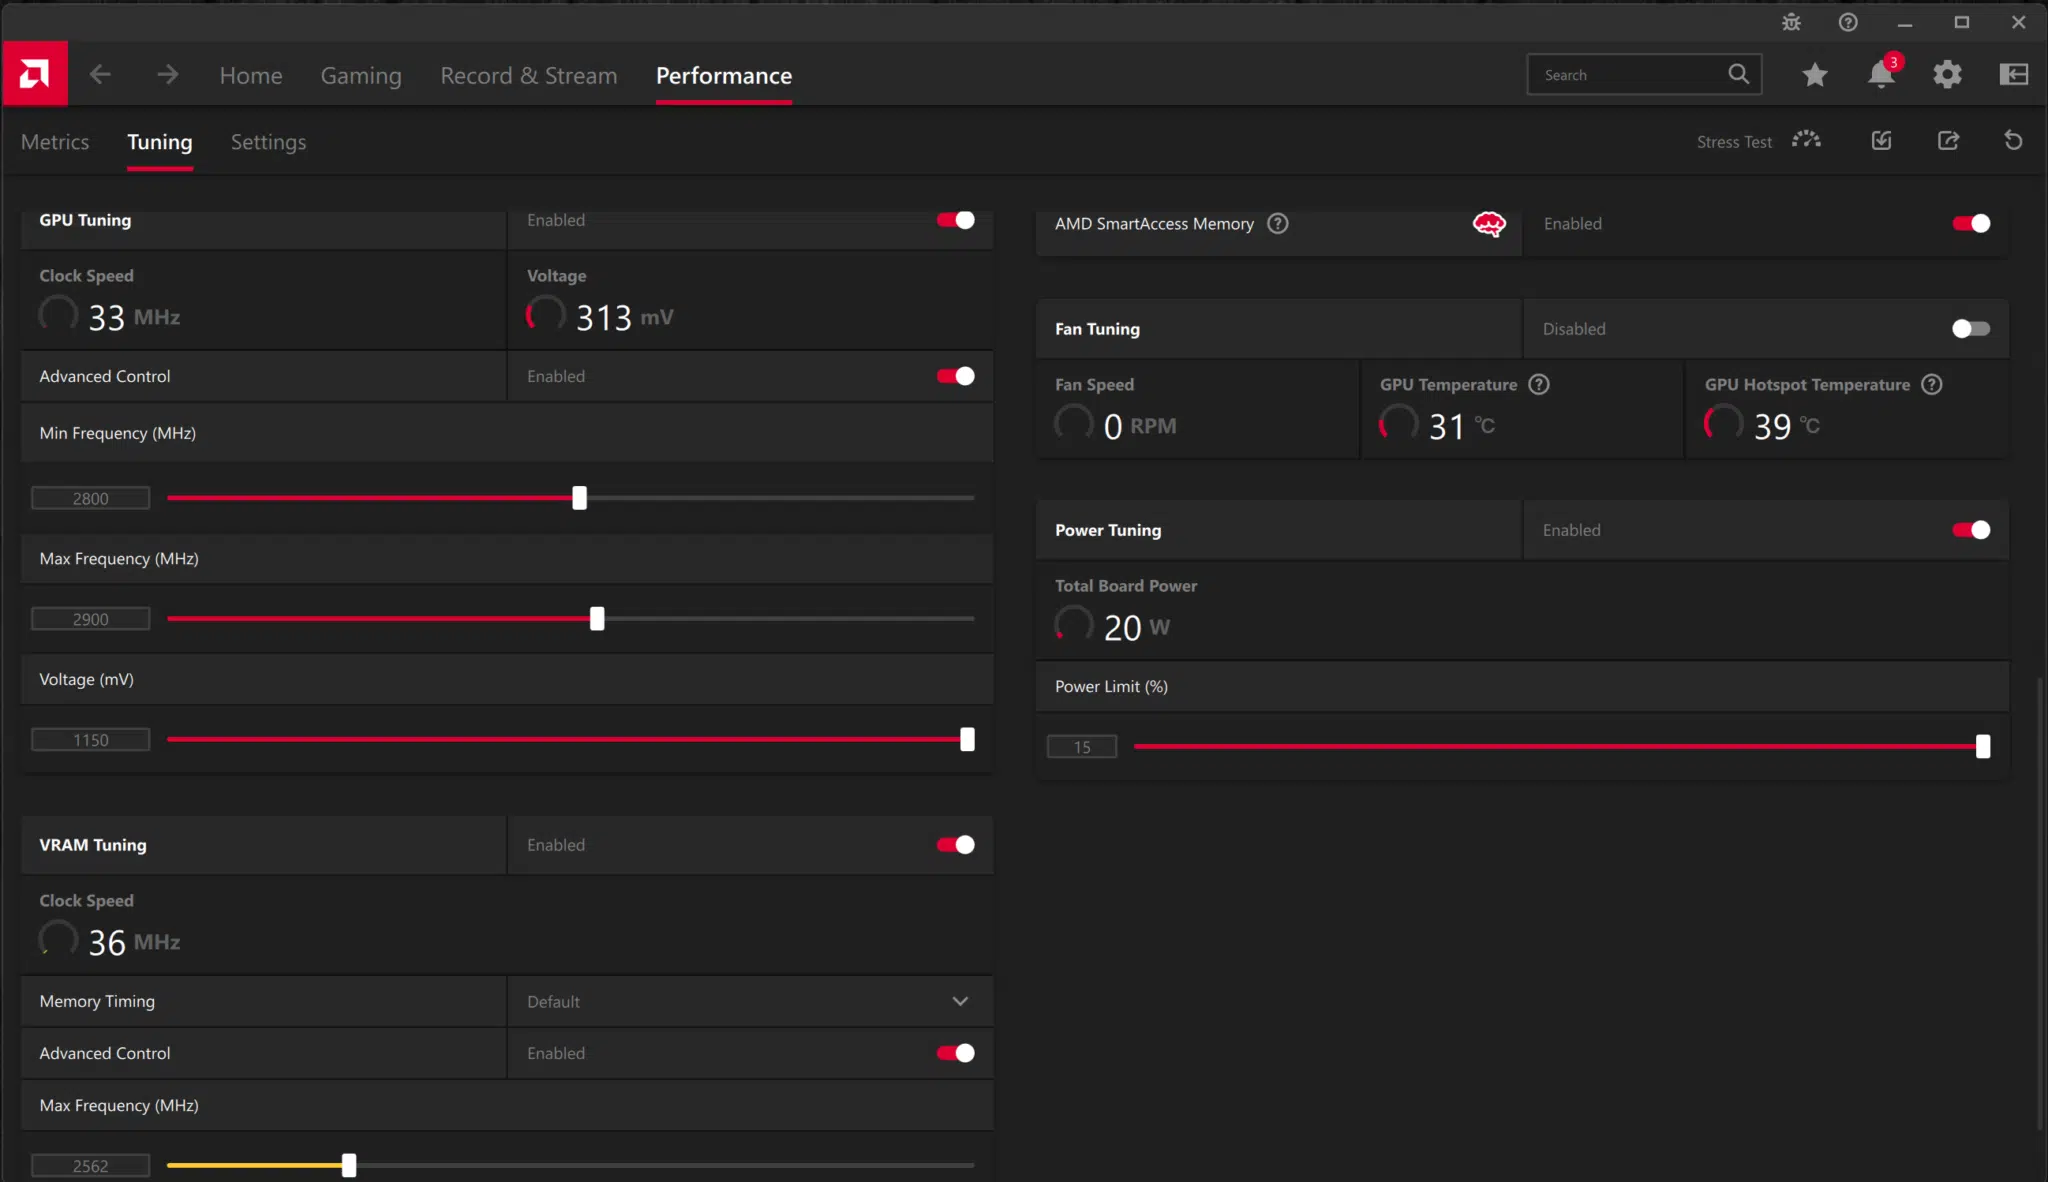The image size is (2048, 1182).
Task: Click the reset tuning icon
Action: click(x=2013, y=140)
